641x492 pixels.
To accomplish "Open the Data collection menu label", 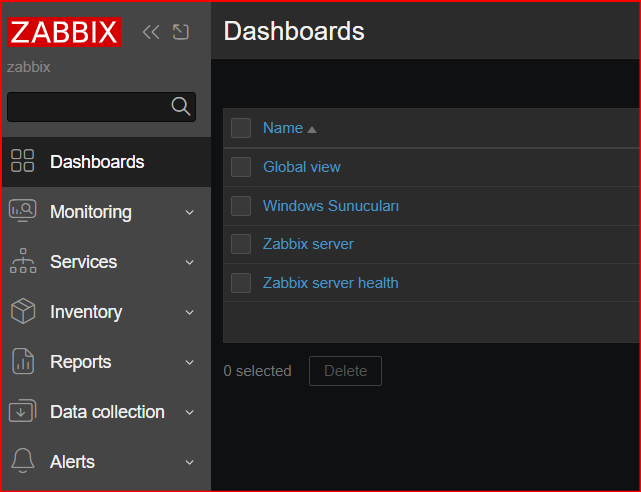I will tap(107, 412).
